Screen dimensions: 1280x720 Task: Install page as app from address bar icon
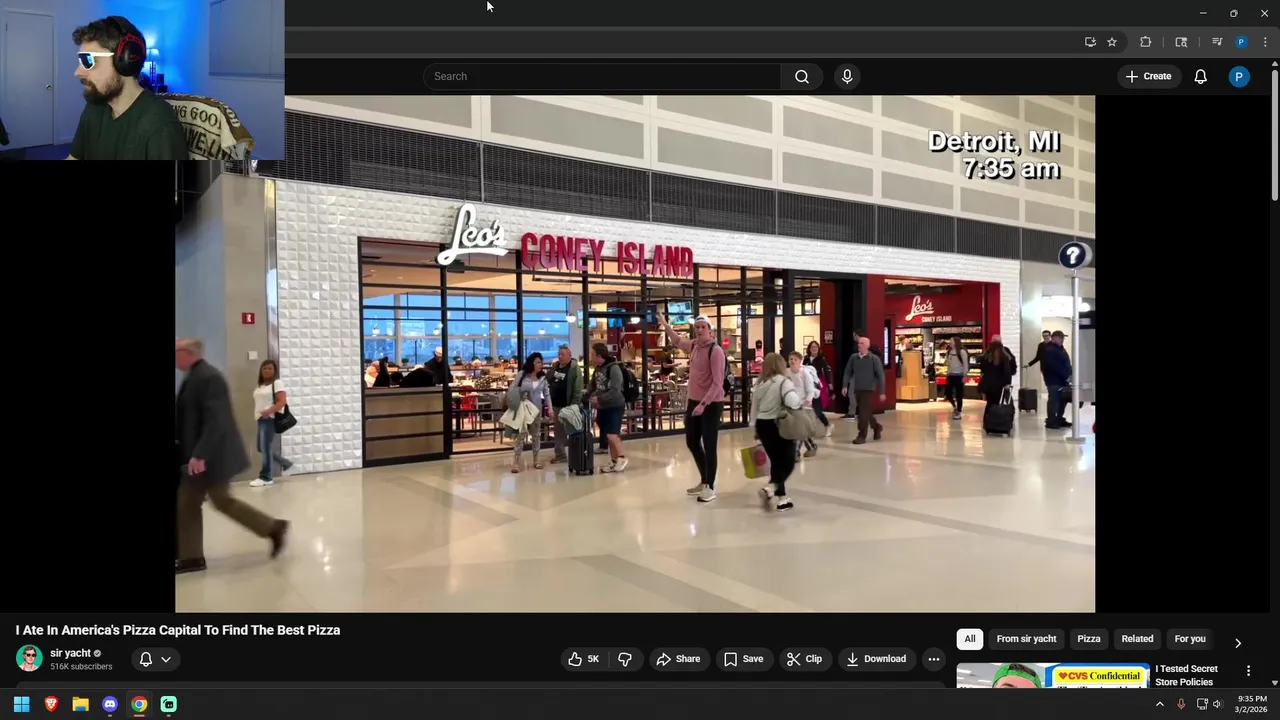click(x=1090, y=42)
